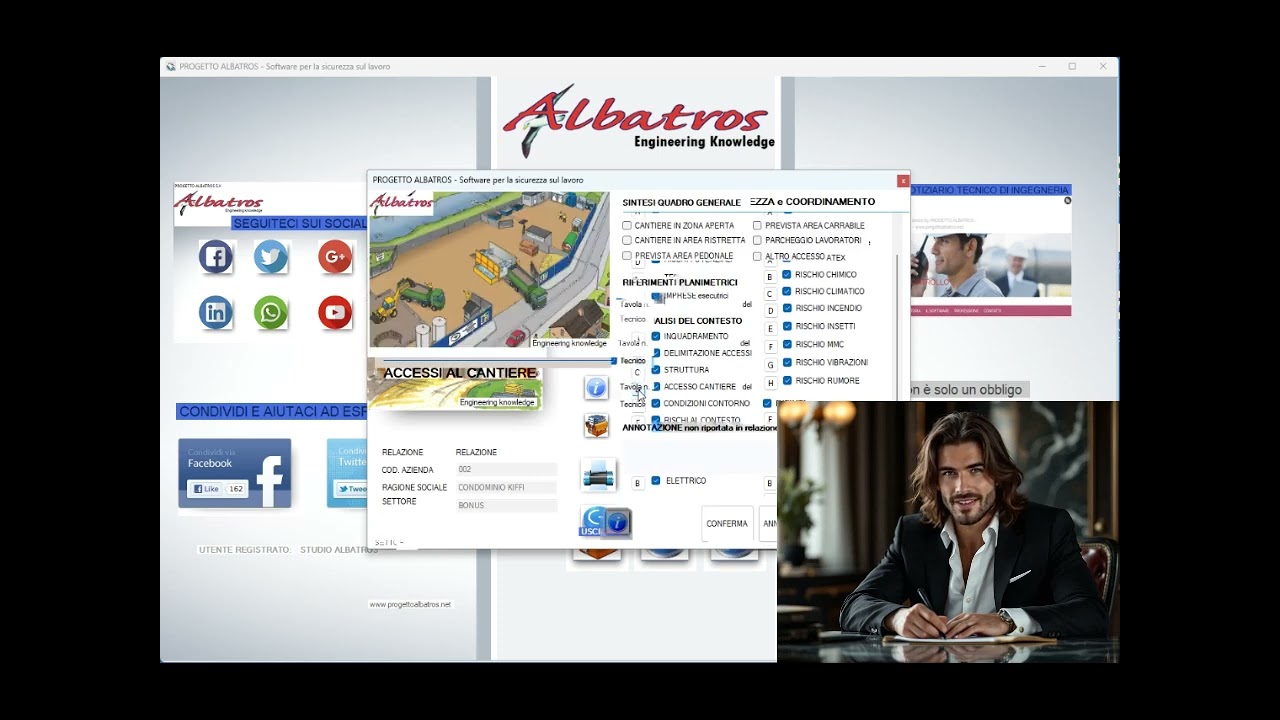1280x720 pixels.
Task: Uncheck RISCHIO RUMORE
Action: point(787,381)
